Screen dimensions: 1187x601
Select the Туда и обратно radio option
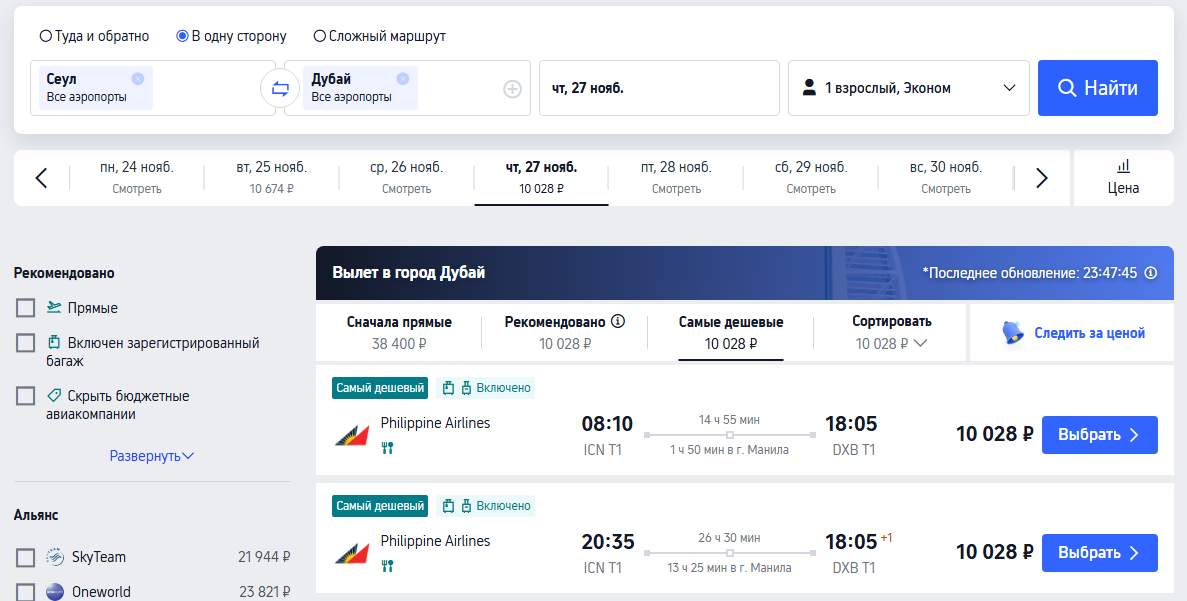pyautogui.click(x=45, y=36)
